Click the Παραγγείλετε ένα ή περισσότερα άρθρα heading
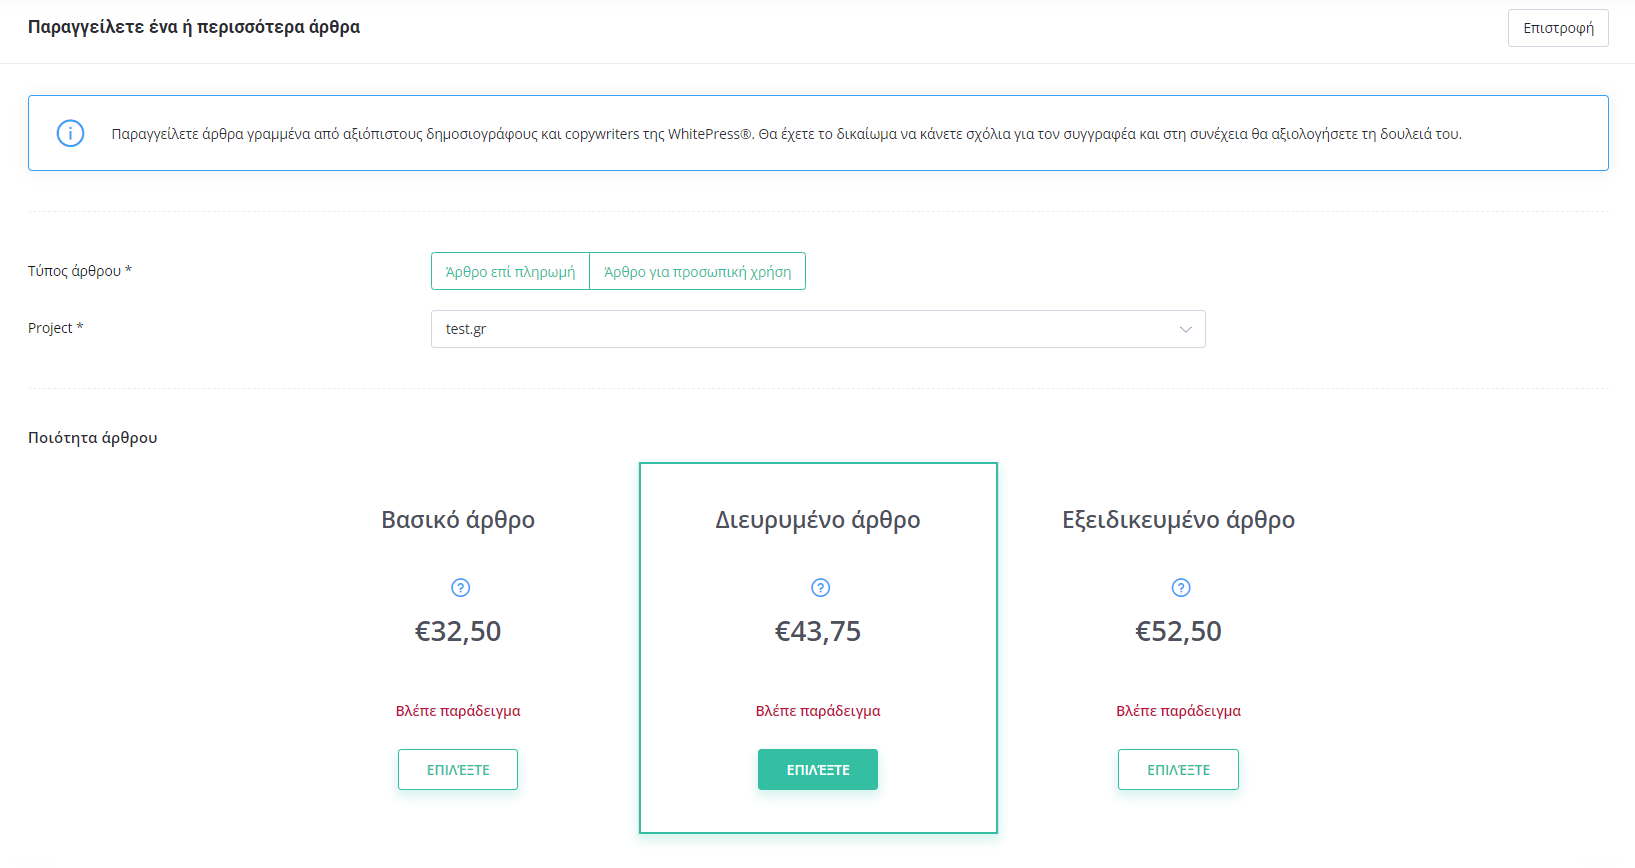1635x868 pixels. [194, 27]
